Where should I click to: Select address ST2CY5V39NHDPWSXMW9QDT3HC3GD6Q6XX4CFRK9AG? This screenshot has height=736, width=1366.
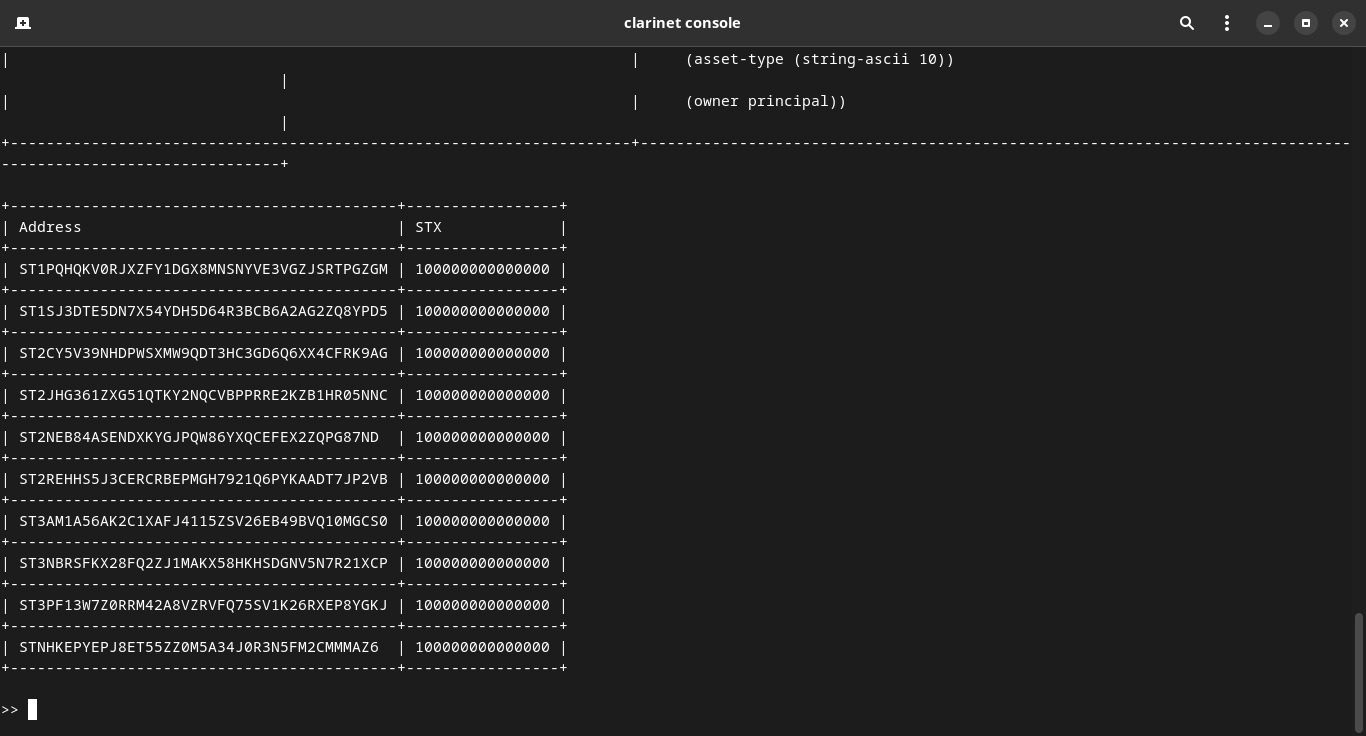point(203,353)
